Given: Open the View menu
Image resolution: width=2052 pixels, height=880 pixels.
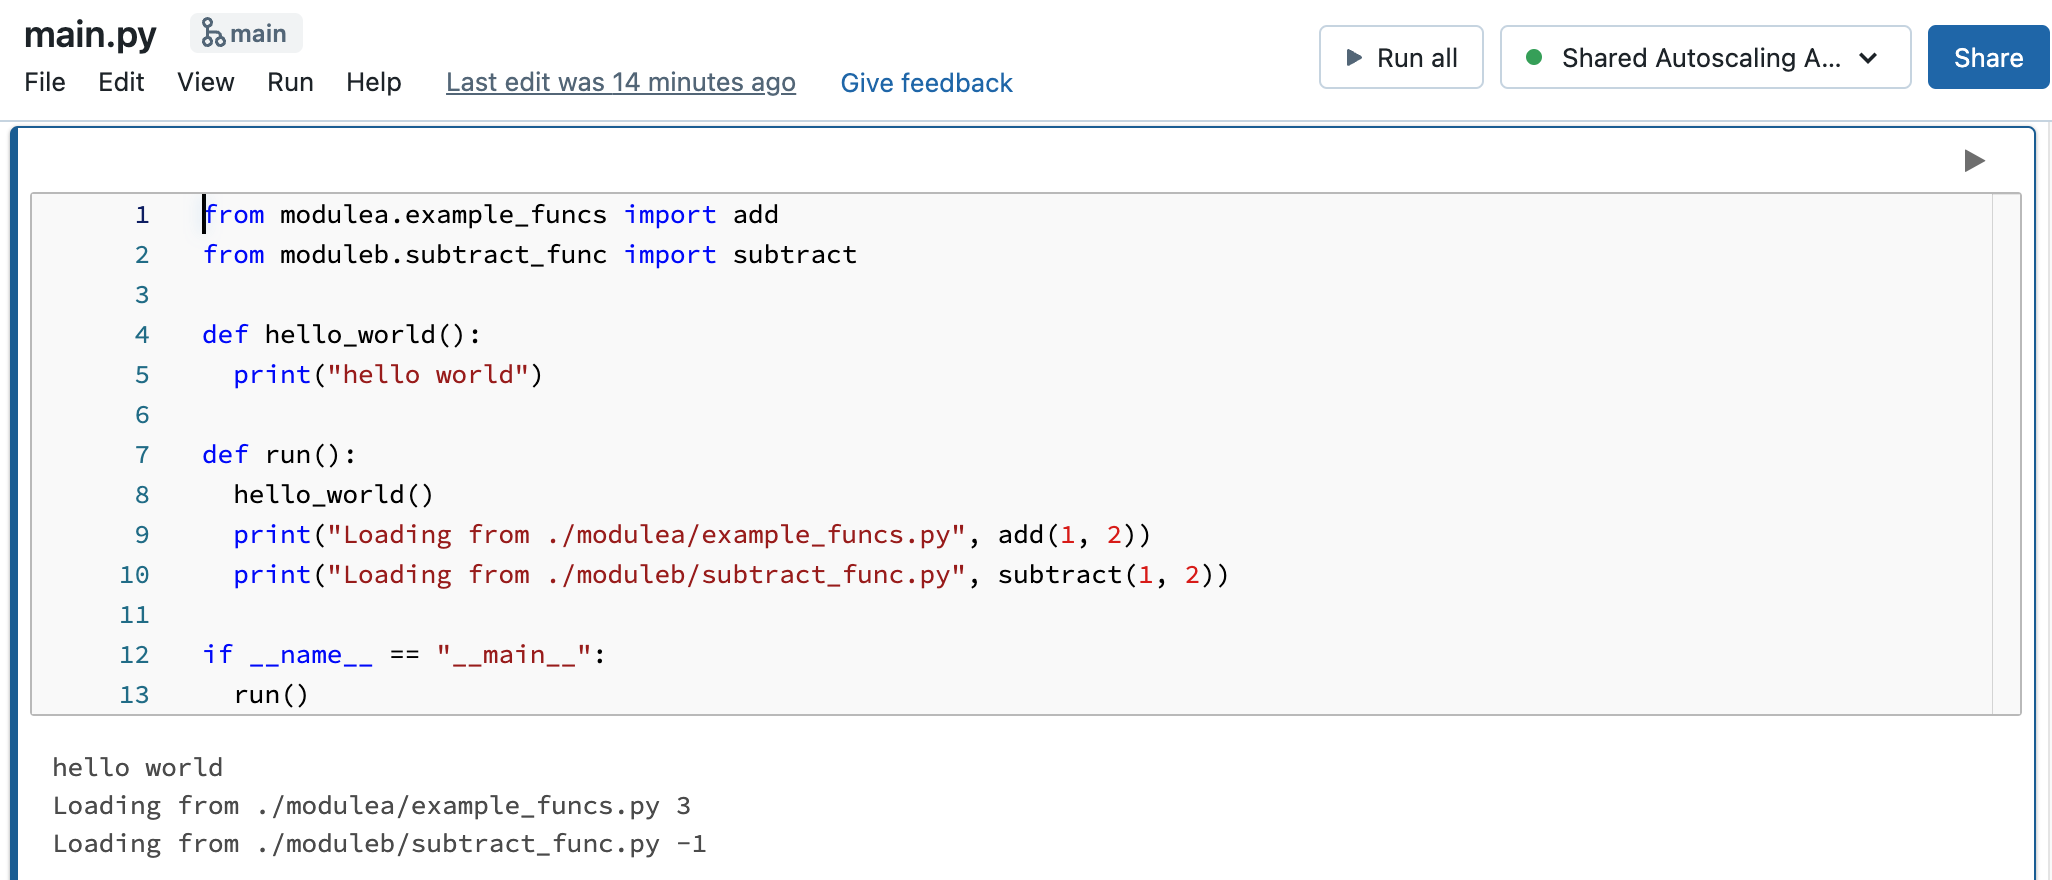Looking at the screenshot, I should (x=206, y=82).
